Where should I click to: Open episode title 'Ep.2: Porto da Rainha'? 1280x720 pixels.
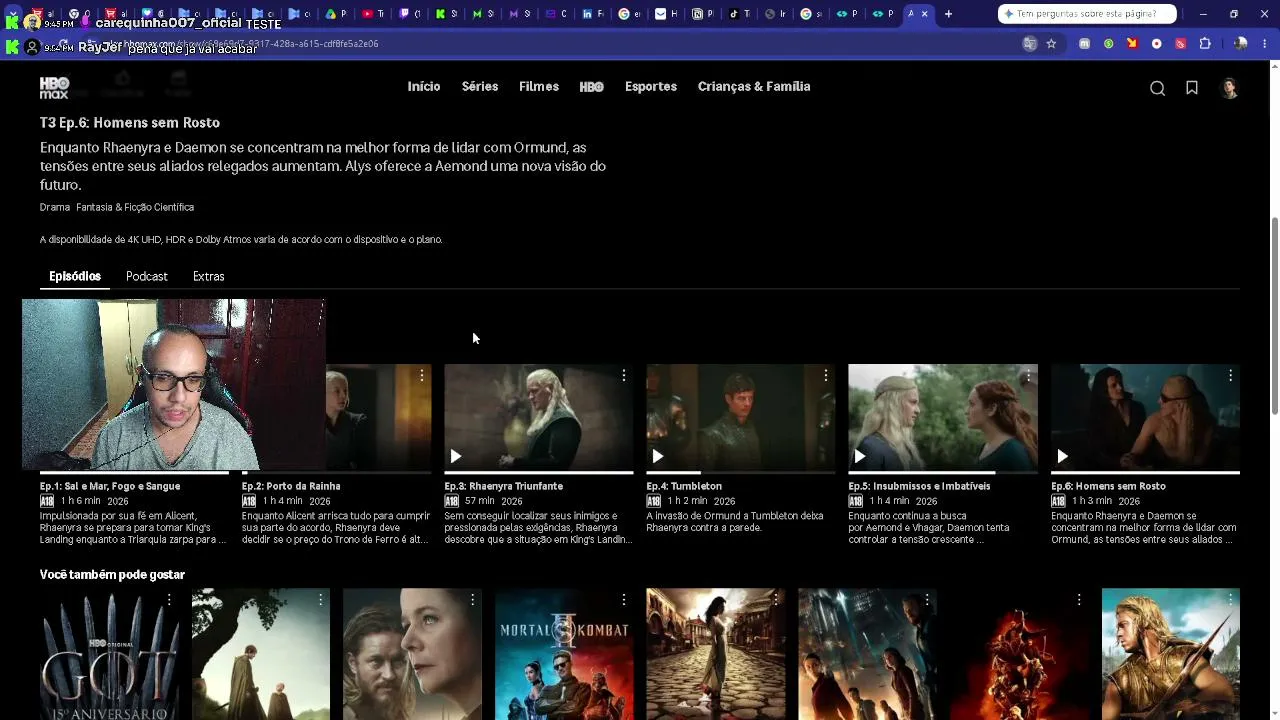coord(291,486)
